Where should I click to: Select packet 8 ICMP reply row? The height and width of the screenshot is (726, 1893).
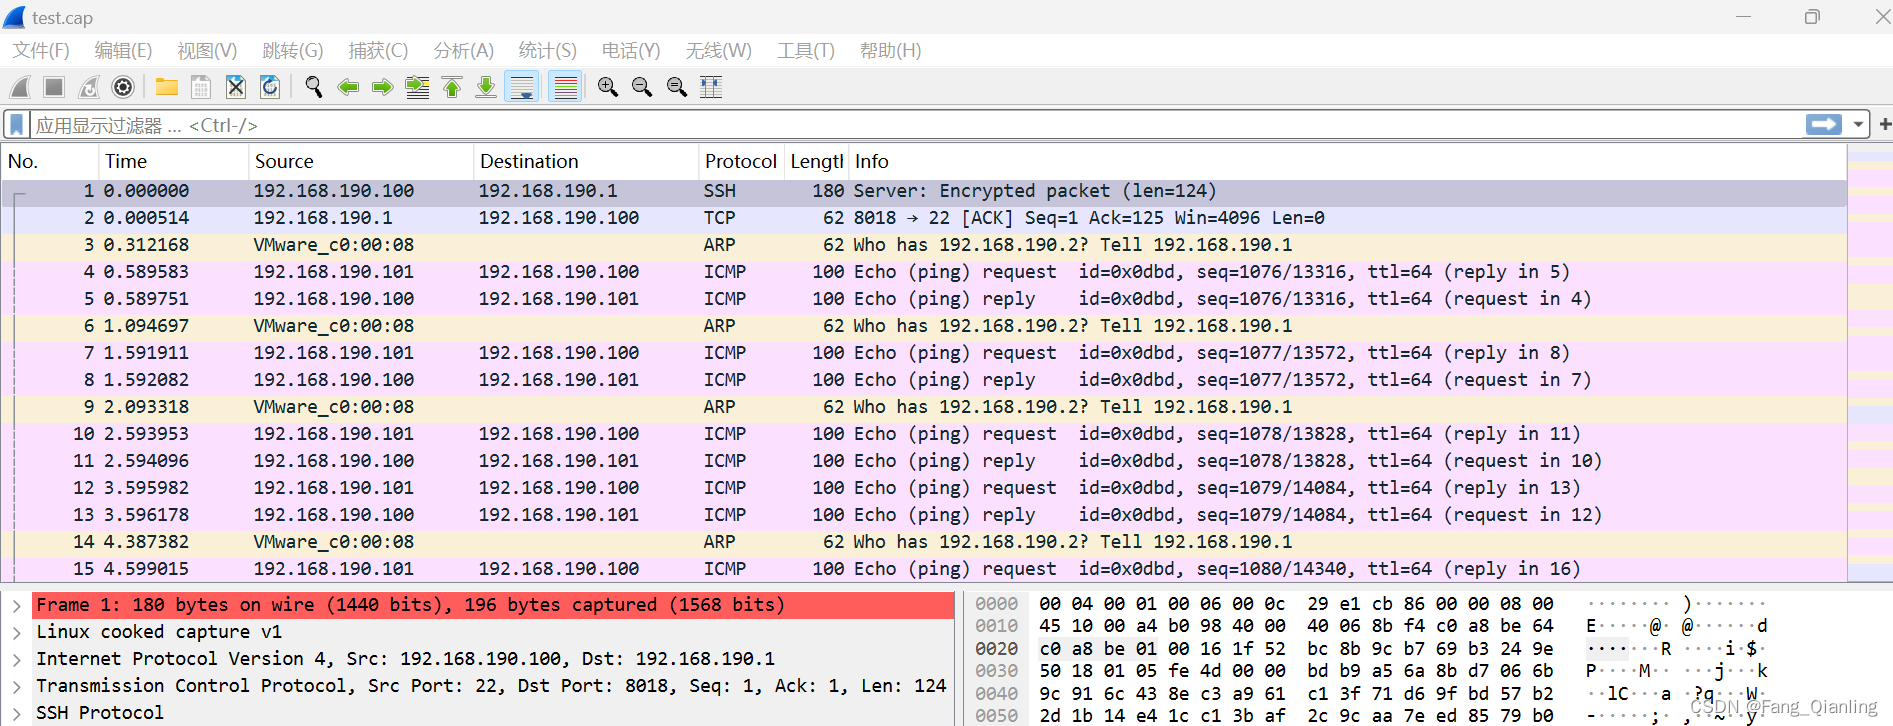[x=924, y=380]
